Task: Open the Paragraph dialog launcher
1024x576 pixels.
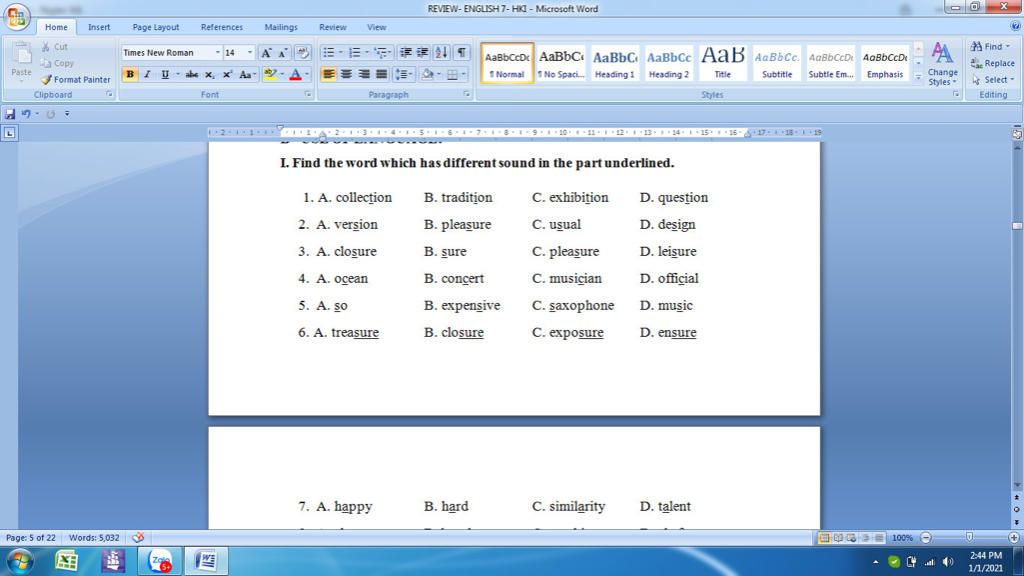Action: tap(467, 95)
